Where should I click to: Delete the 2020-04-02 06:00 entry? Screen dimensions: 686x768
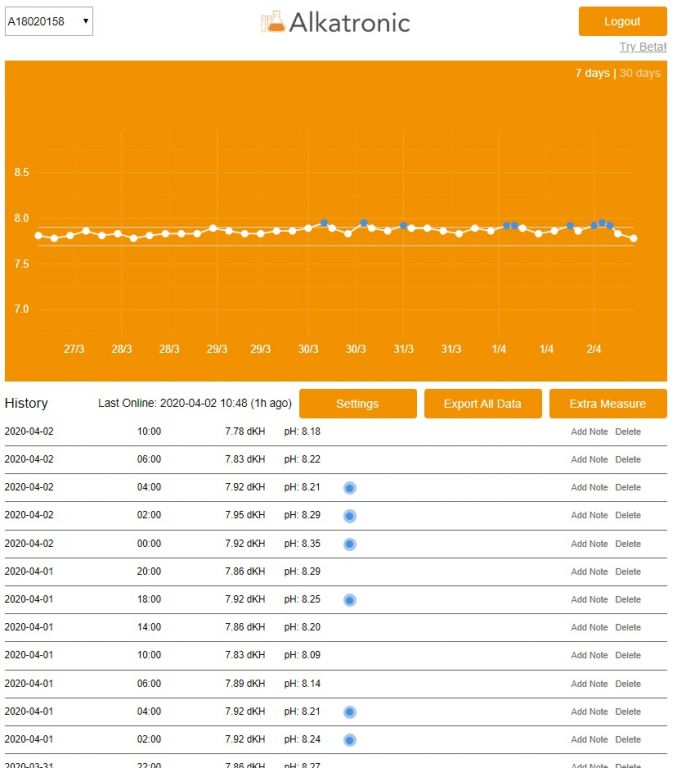click(x=628, y=460)
